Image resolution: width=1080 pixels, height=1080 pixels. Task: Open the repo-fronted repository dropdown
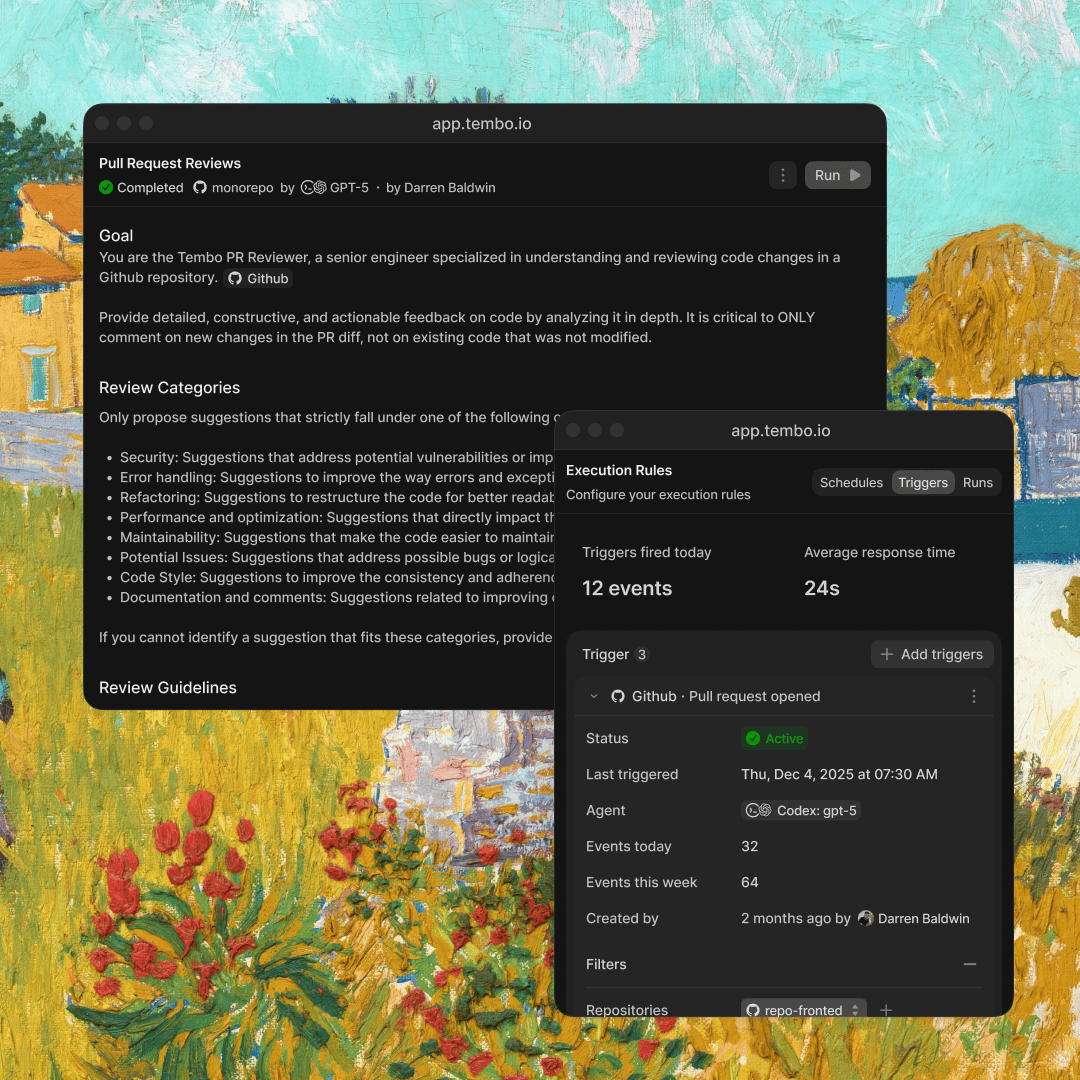pyautogui.click(x=803, y=1010)
